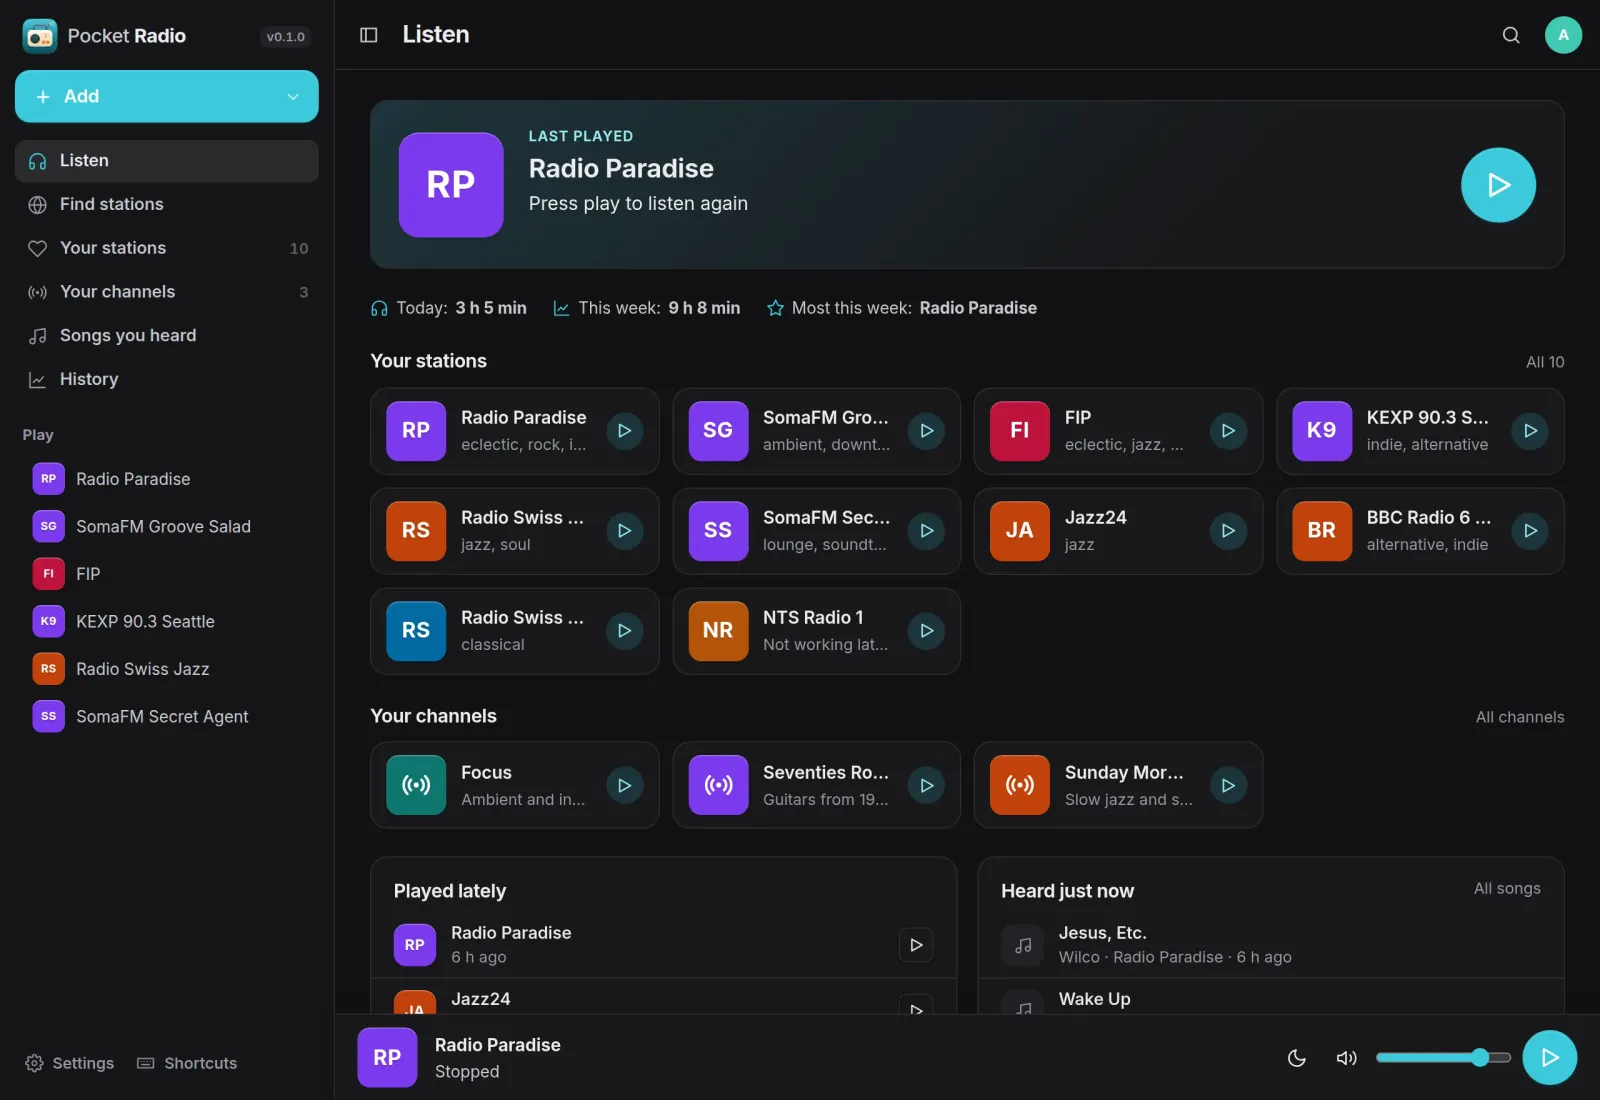Select Radio Swiss Jazz in Play list

pos(167,669)
